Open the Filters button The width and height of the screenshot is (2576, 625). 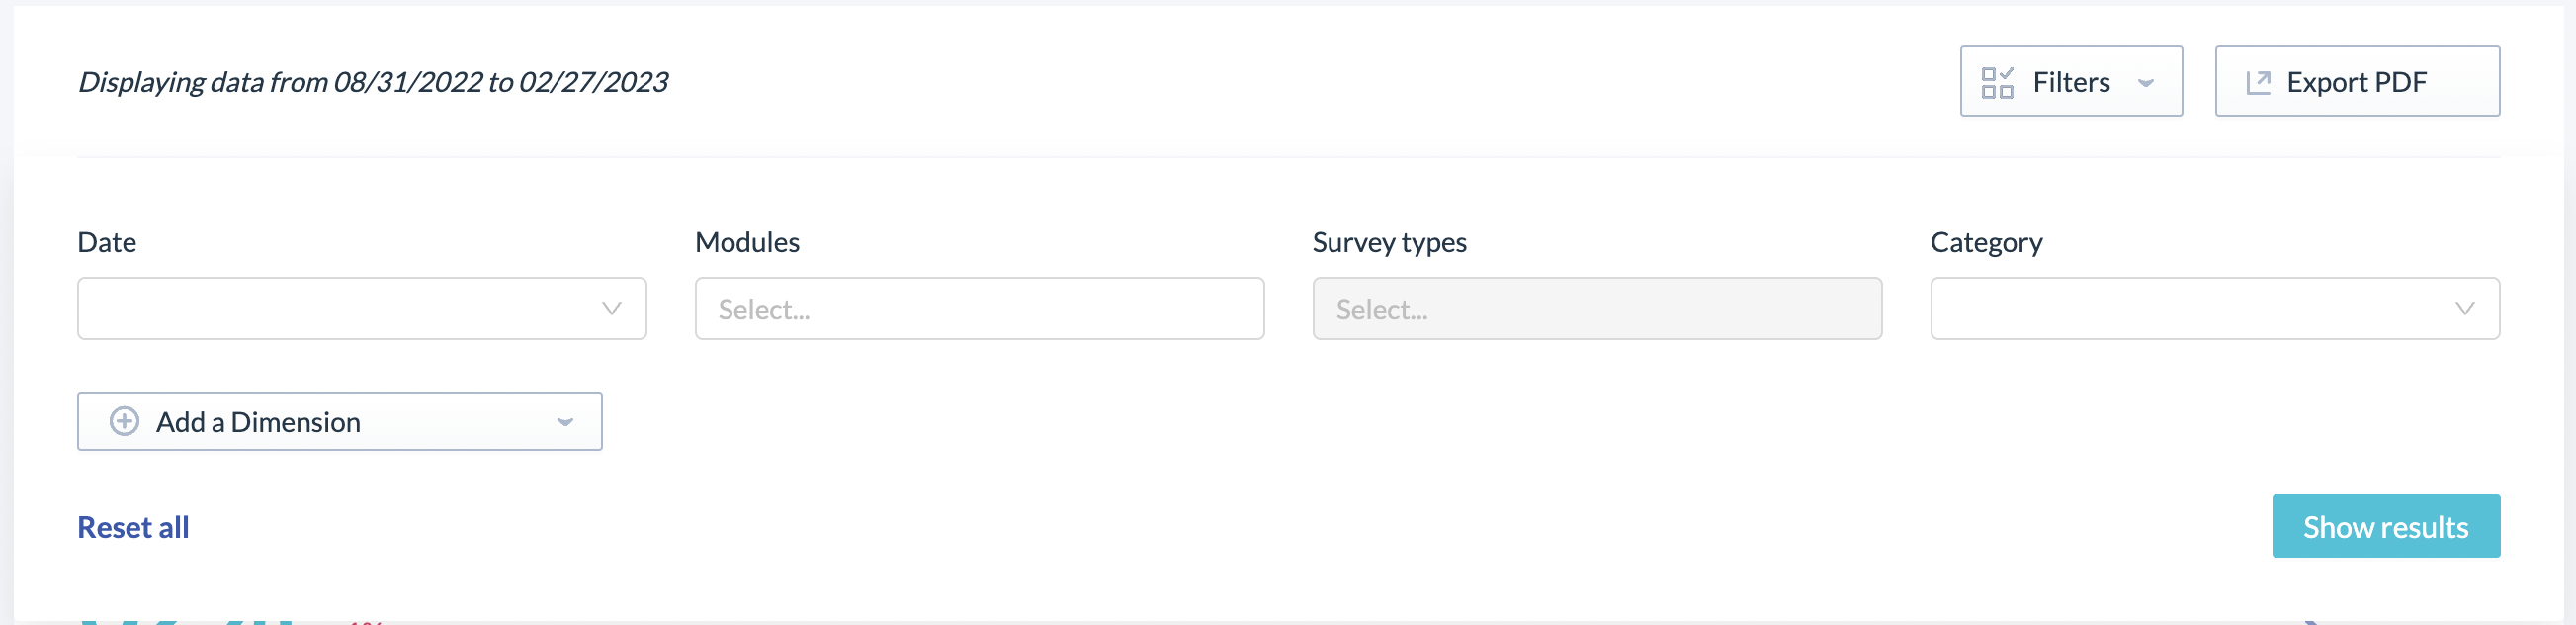(2071, 81)
